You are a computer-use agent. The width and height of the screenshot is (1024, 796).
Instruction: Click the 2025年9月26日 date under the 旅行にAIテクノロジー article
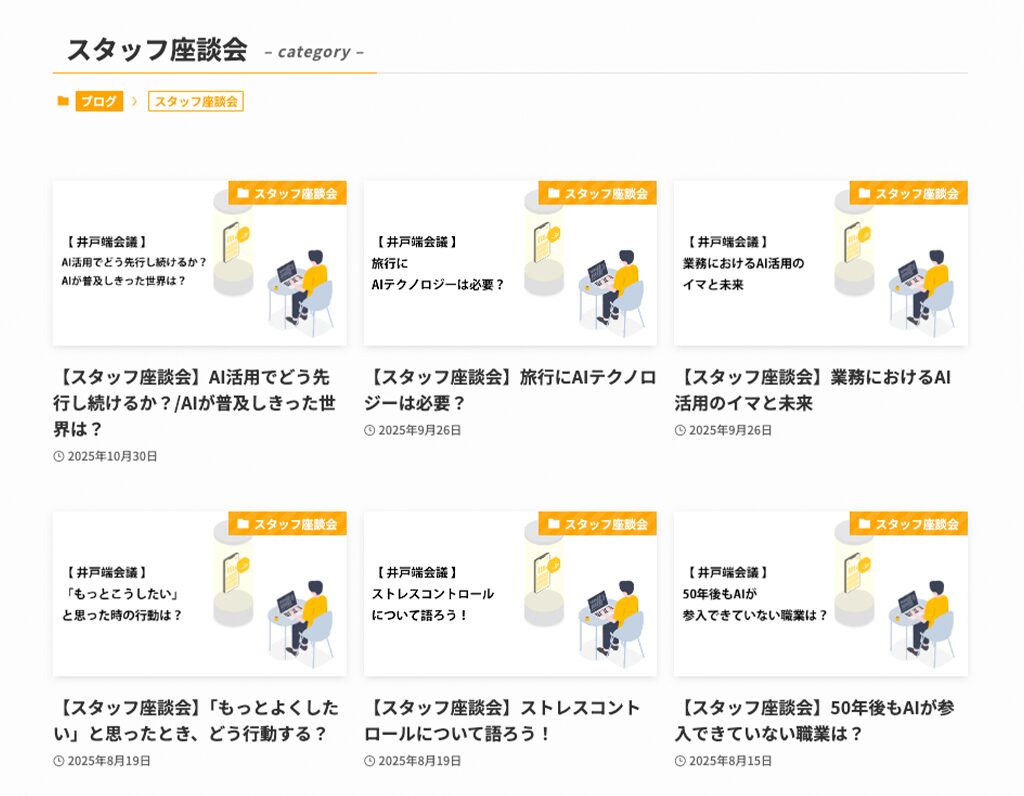(420, 430)
